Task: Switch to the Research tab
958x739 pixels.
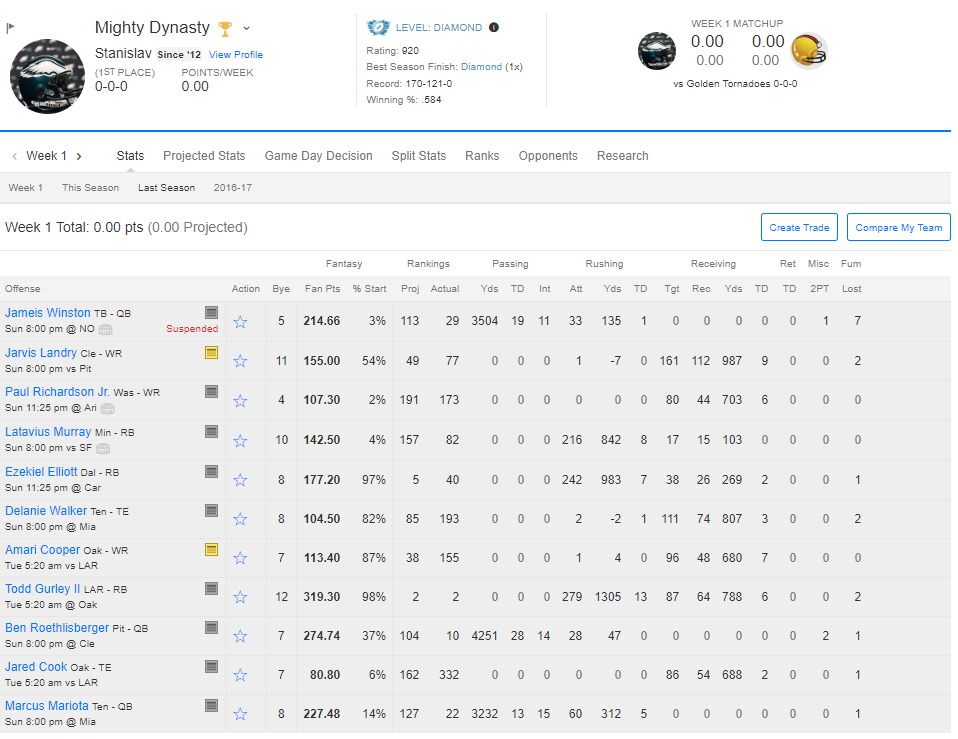Action: click(623, 156)
